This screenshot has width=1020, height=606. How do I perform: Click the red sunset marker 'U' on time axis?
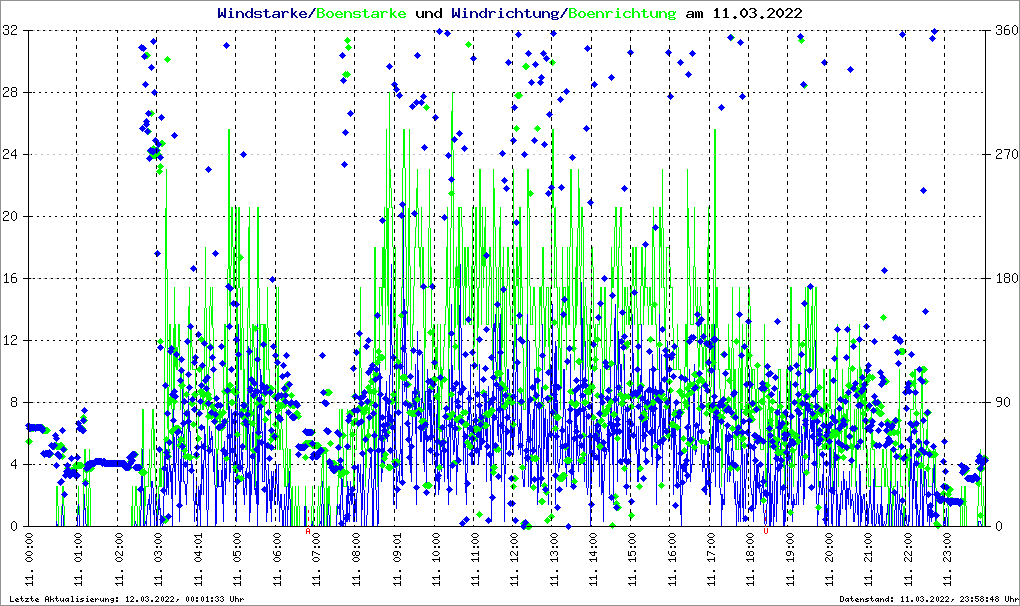(x=766, y=532)
